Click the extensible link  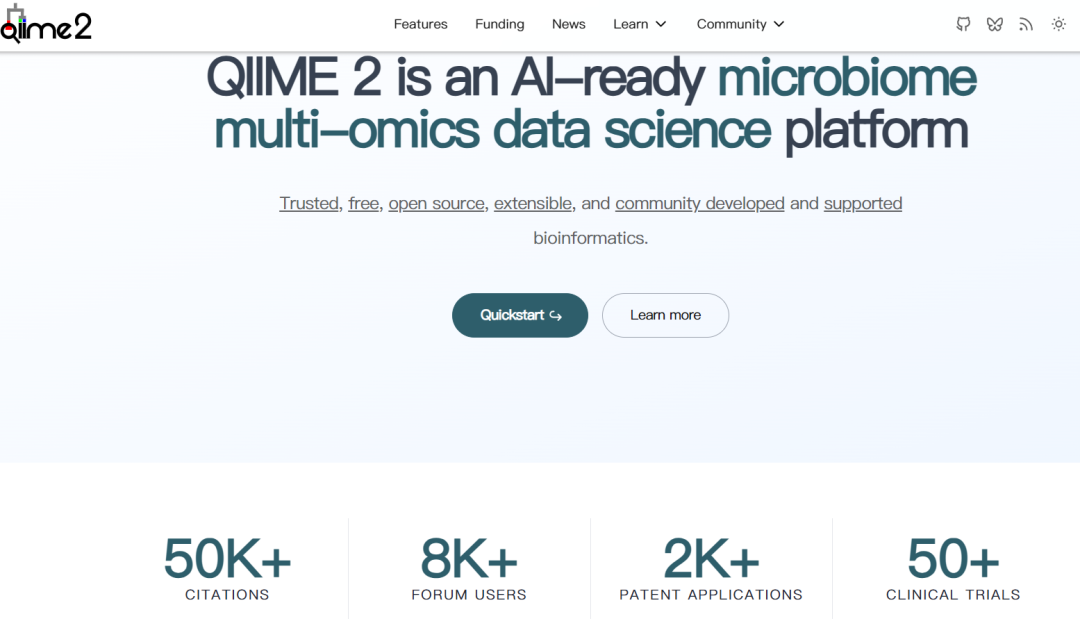click(x=533, y=204)
